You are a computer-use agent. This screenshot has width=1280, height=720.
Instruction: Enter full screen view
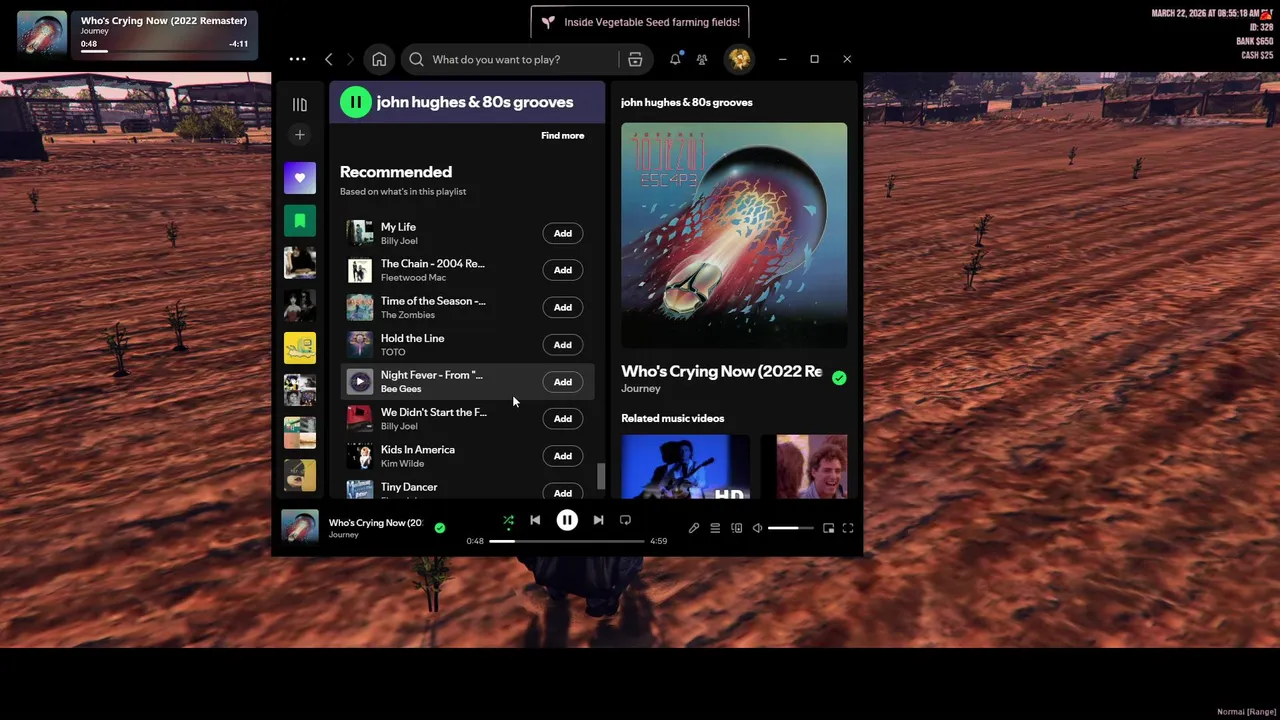pyautogui.click(x=848, y=528)
